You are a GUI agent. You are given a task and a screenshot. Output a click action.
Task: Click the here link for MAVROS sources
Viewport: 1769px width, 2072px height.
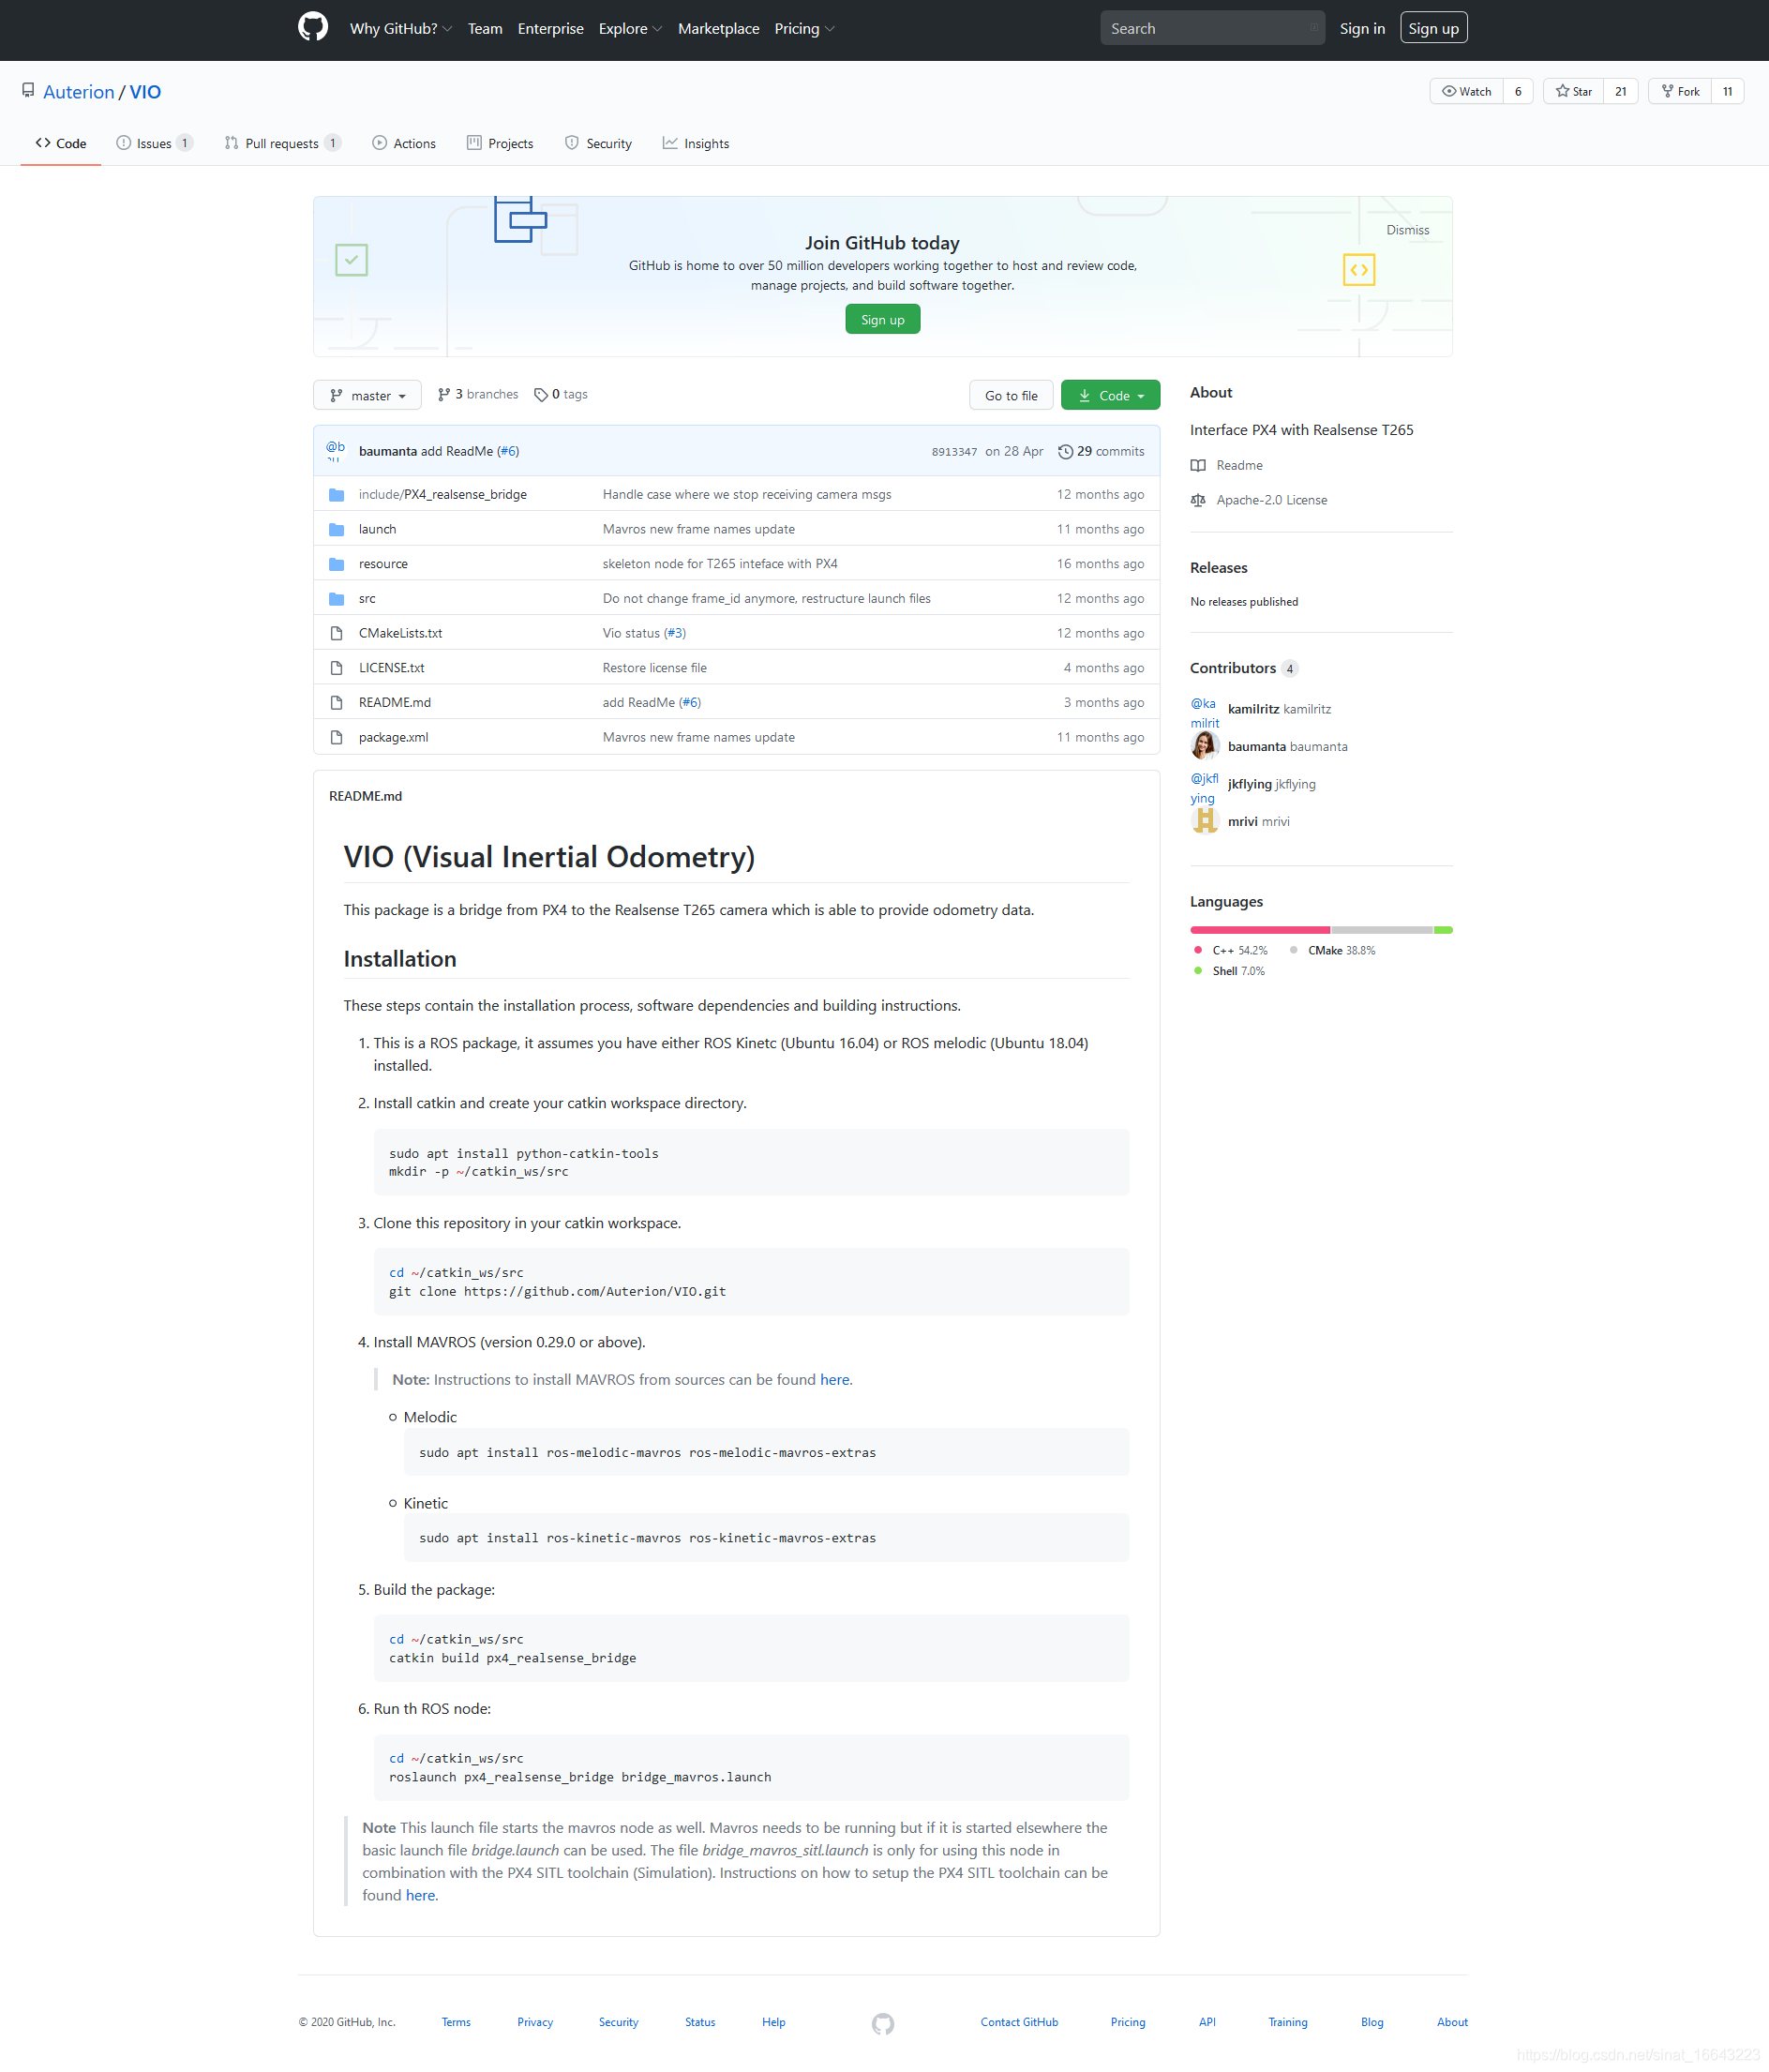(835, 1380)
